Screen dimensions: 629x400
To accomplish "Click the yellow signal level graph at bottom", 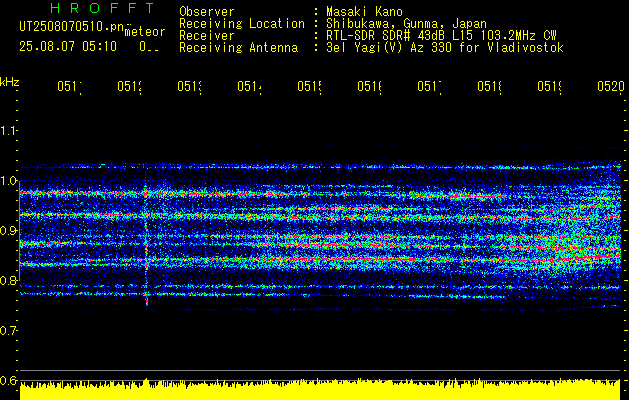I will [320, 389].
